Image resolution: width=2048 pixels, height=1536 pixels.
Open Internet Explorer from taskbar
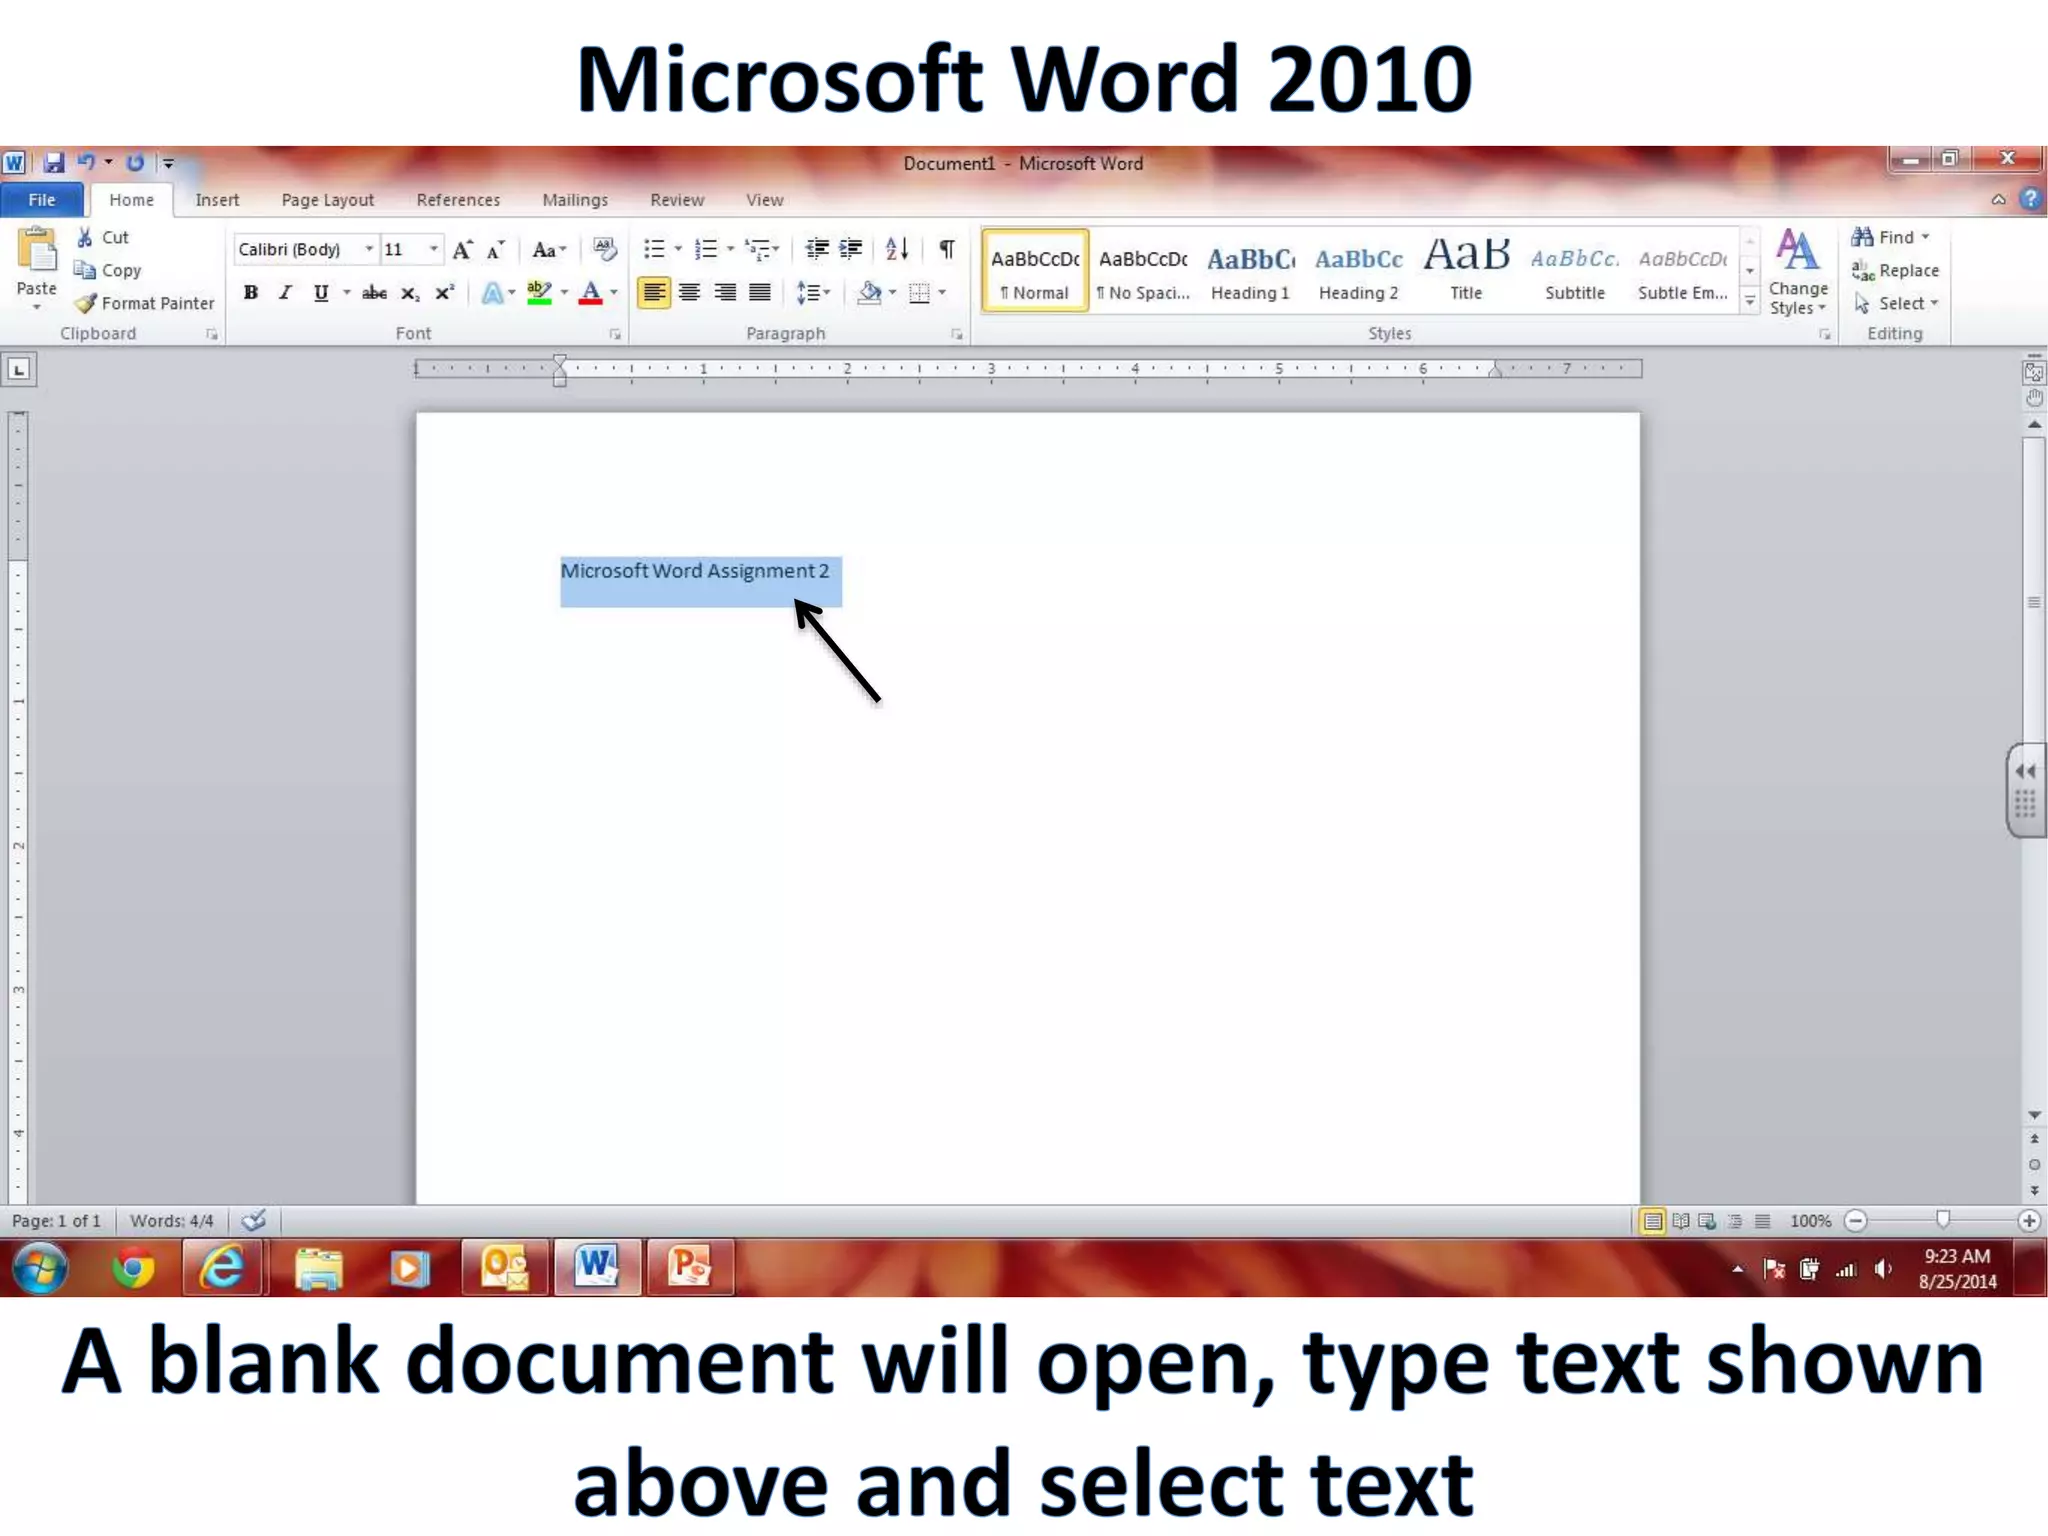[x=222, y=1268]
